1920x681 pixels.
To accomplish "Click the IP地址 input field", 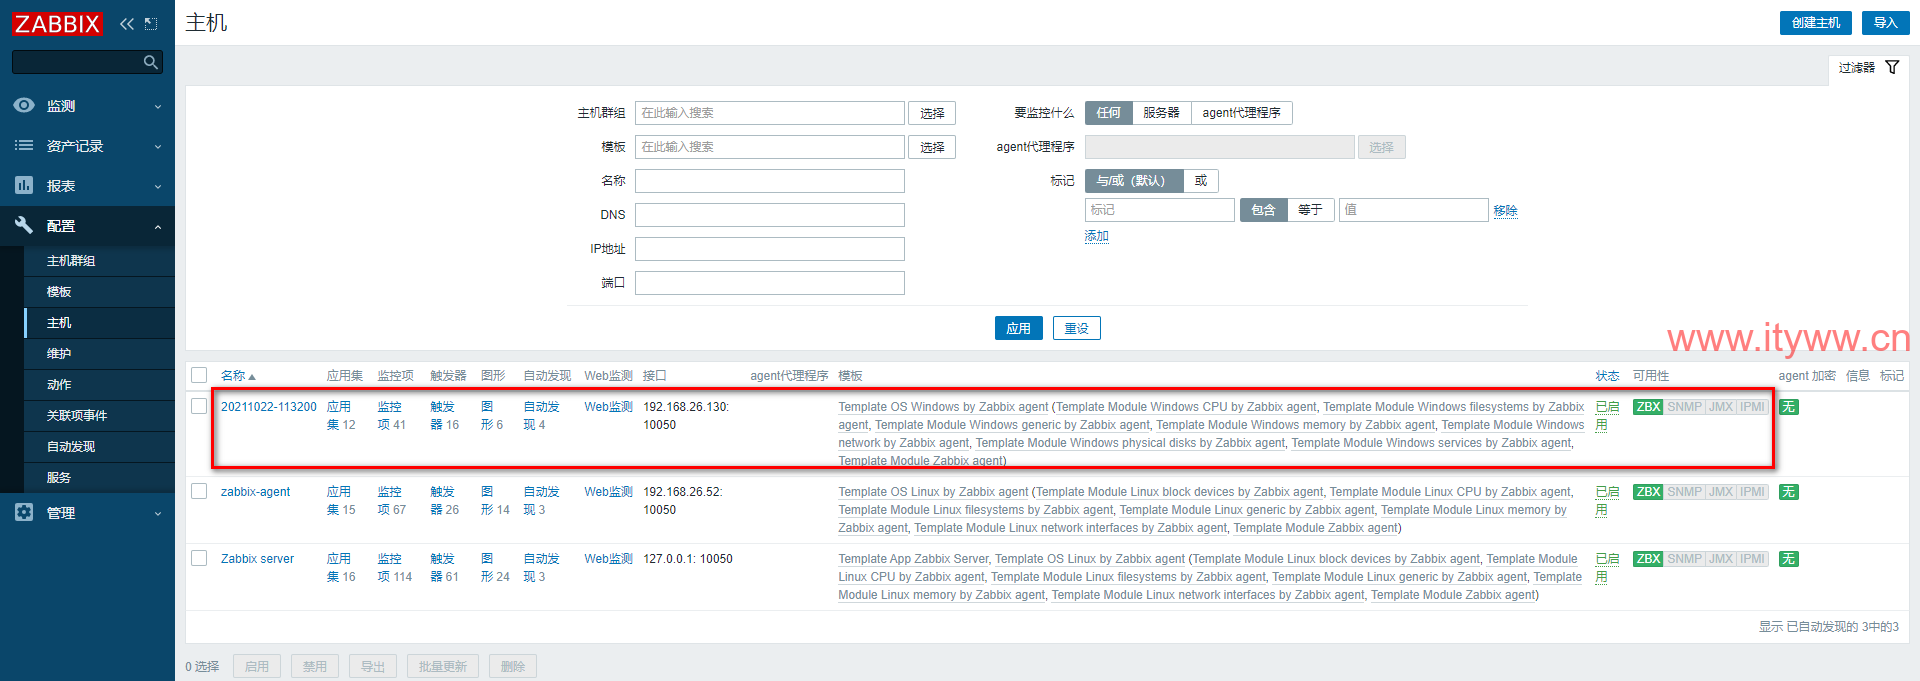I will click(x=770, y=249).
